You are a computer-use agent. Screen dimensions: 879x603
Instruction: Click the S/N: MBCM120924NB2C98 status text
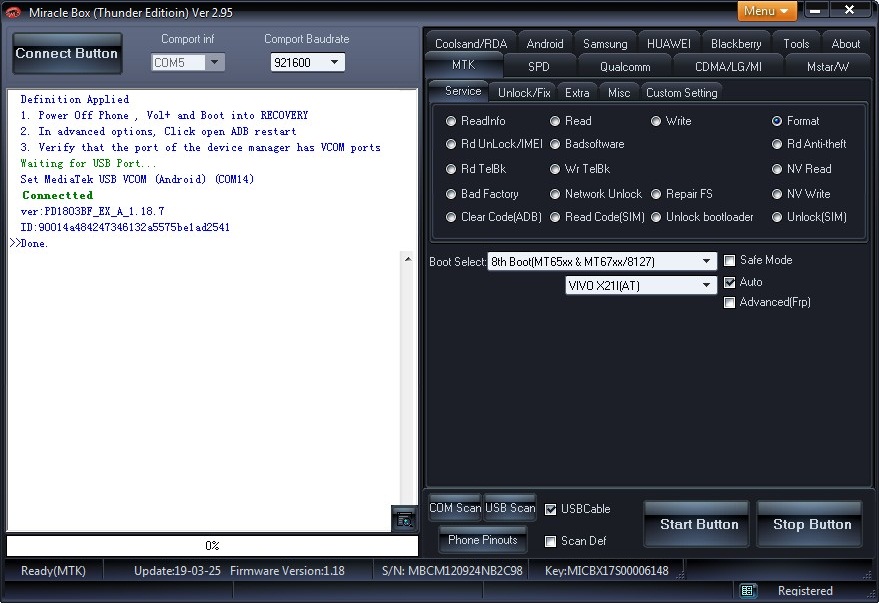(452, 571)
